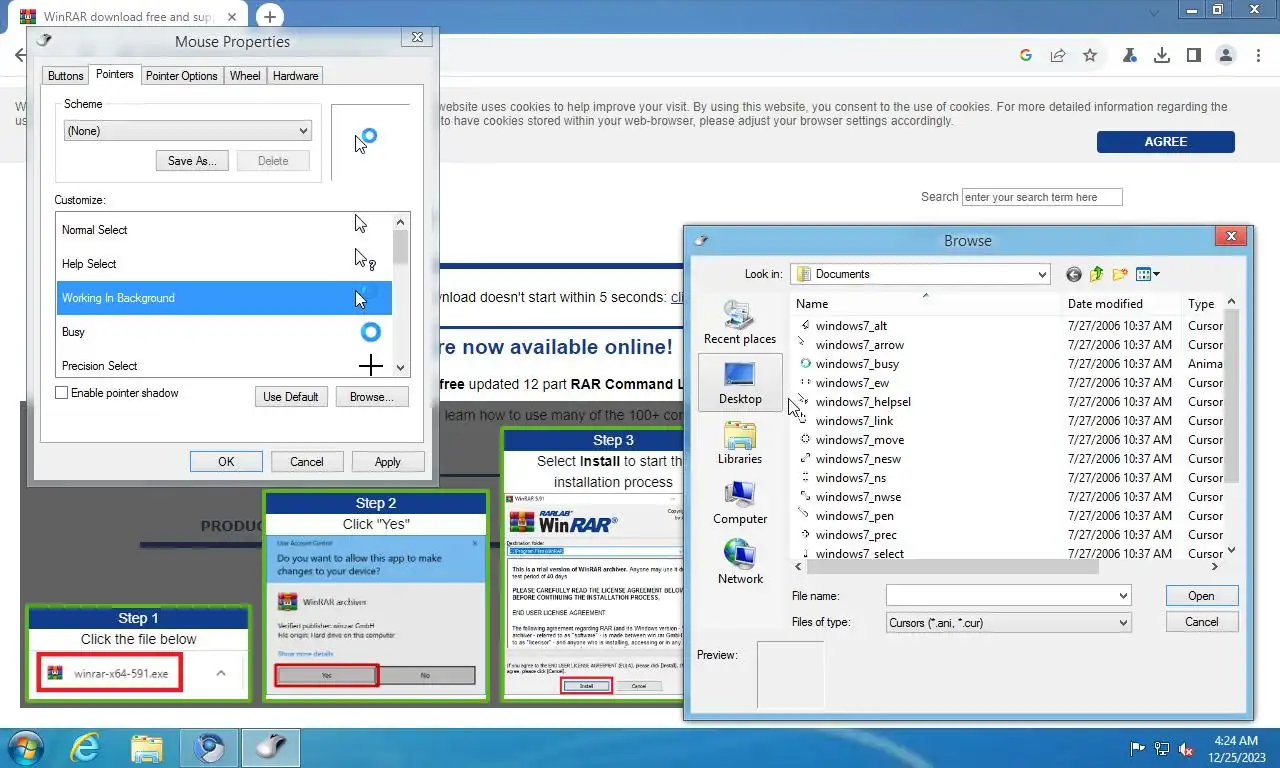Screen dimensions: 1280x768
Task: Click AGREE on the cookie banner
Action: click(1166, 142)
